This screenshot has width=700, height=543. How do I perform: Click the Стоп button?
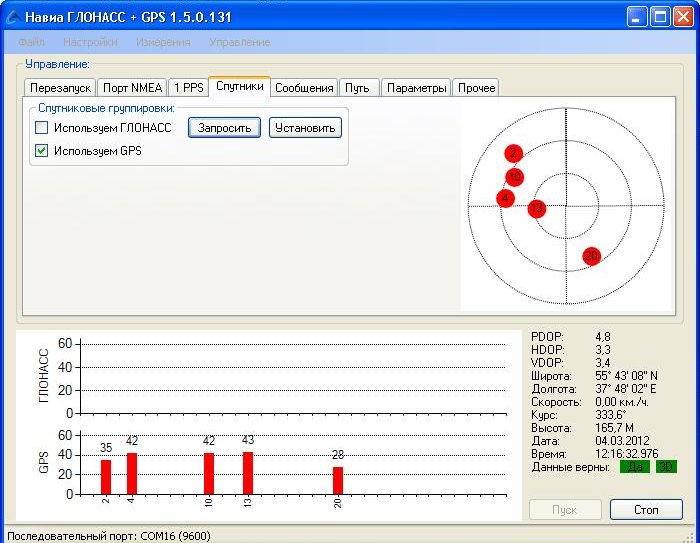(x=646, y=510)
